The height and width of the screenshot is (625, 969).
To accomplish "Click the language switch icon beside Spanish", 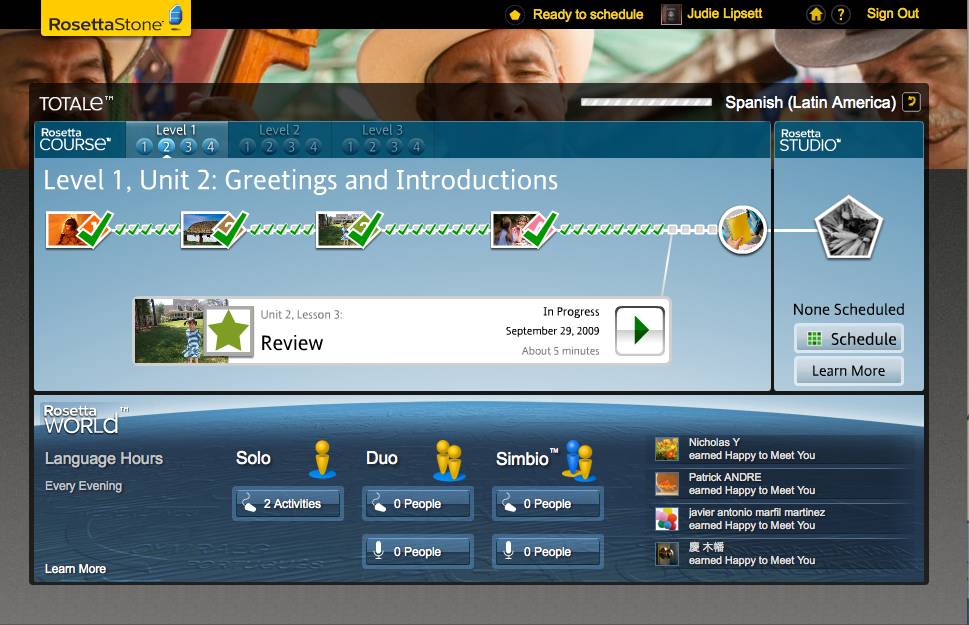I will 912,102.
